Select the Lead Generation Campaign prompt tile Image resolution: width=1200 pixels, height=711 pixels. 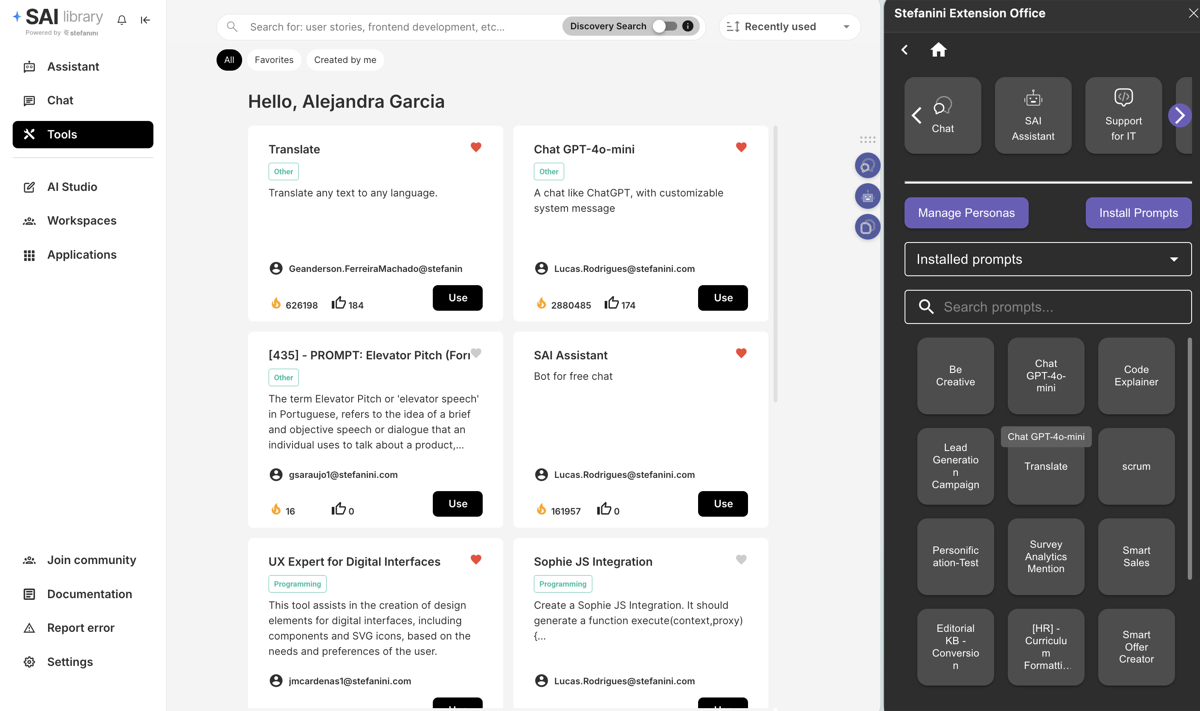(956, 466)
